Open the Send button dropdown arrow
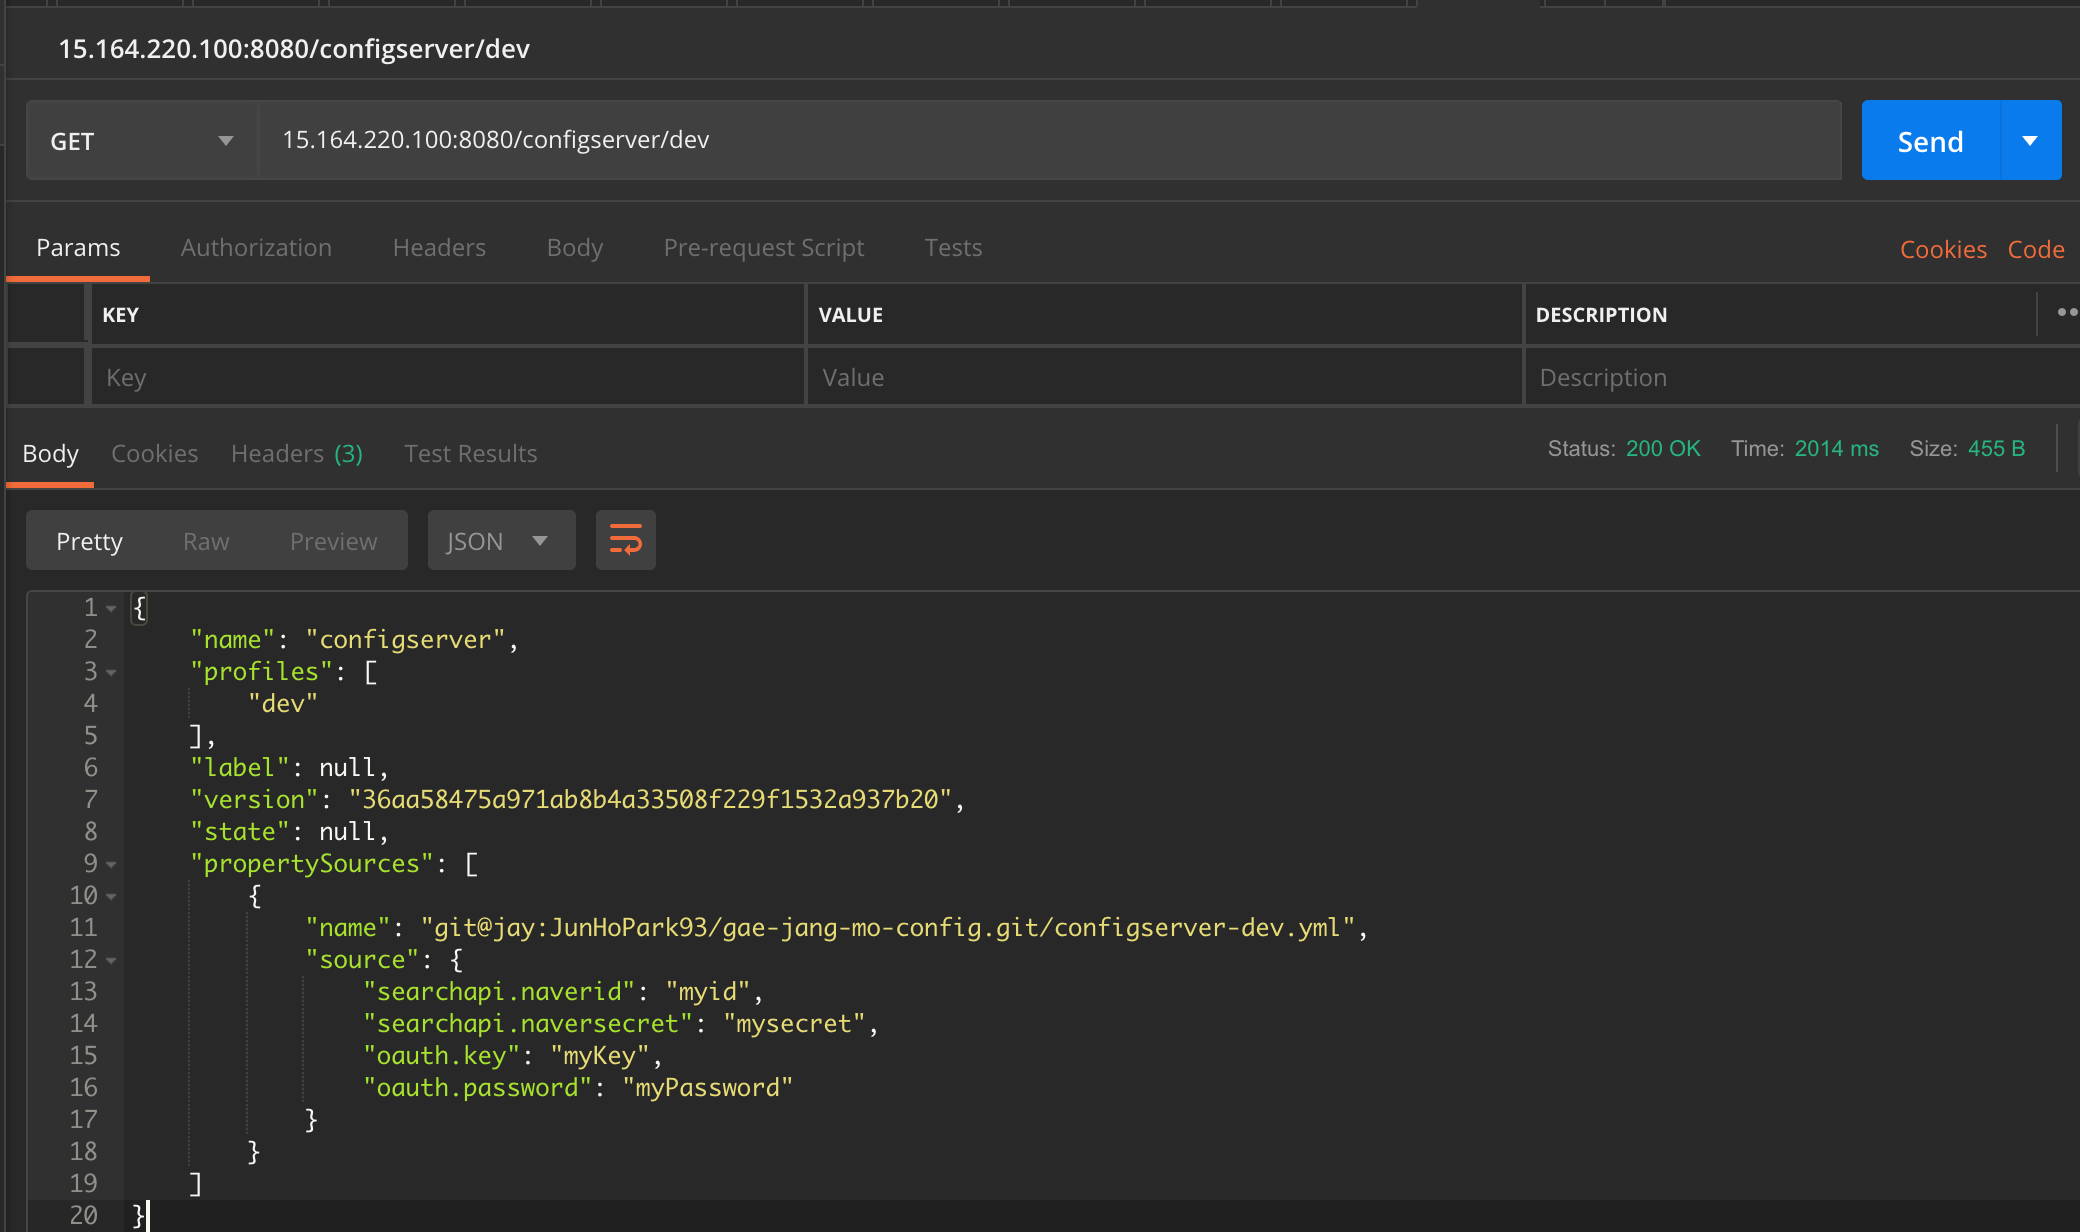Image resolution: width=2080 pixels, height=1232 pixels. 2030,141
